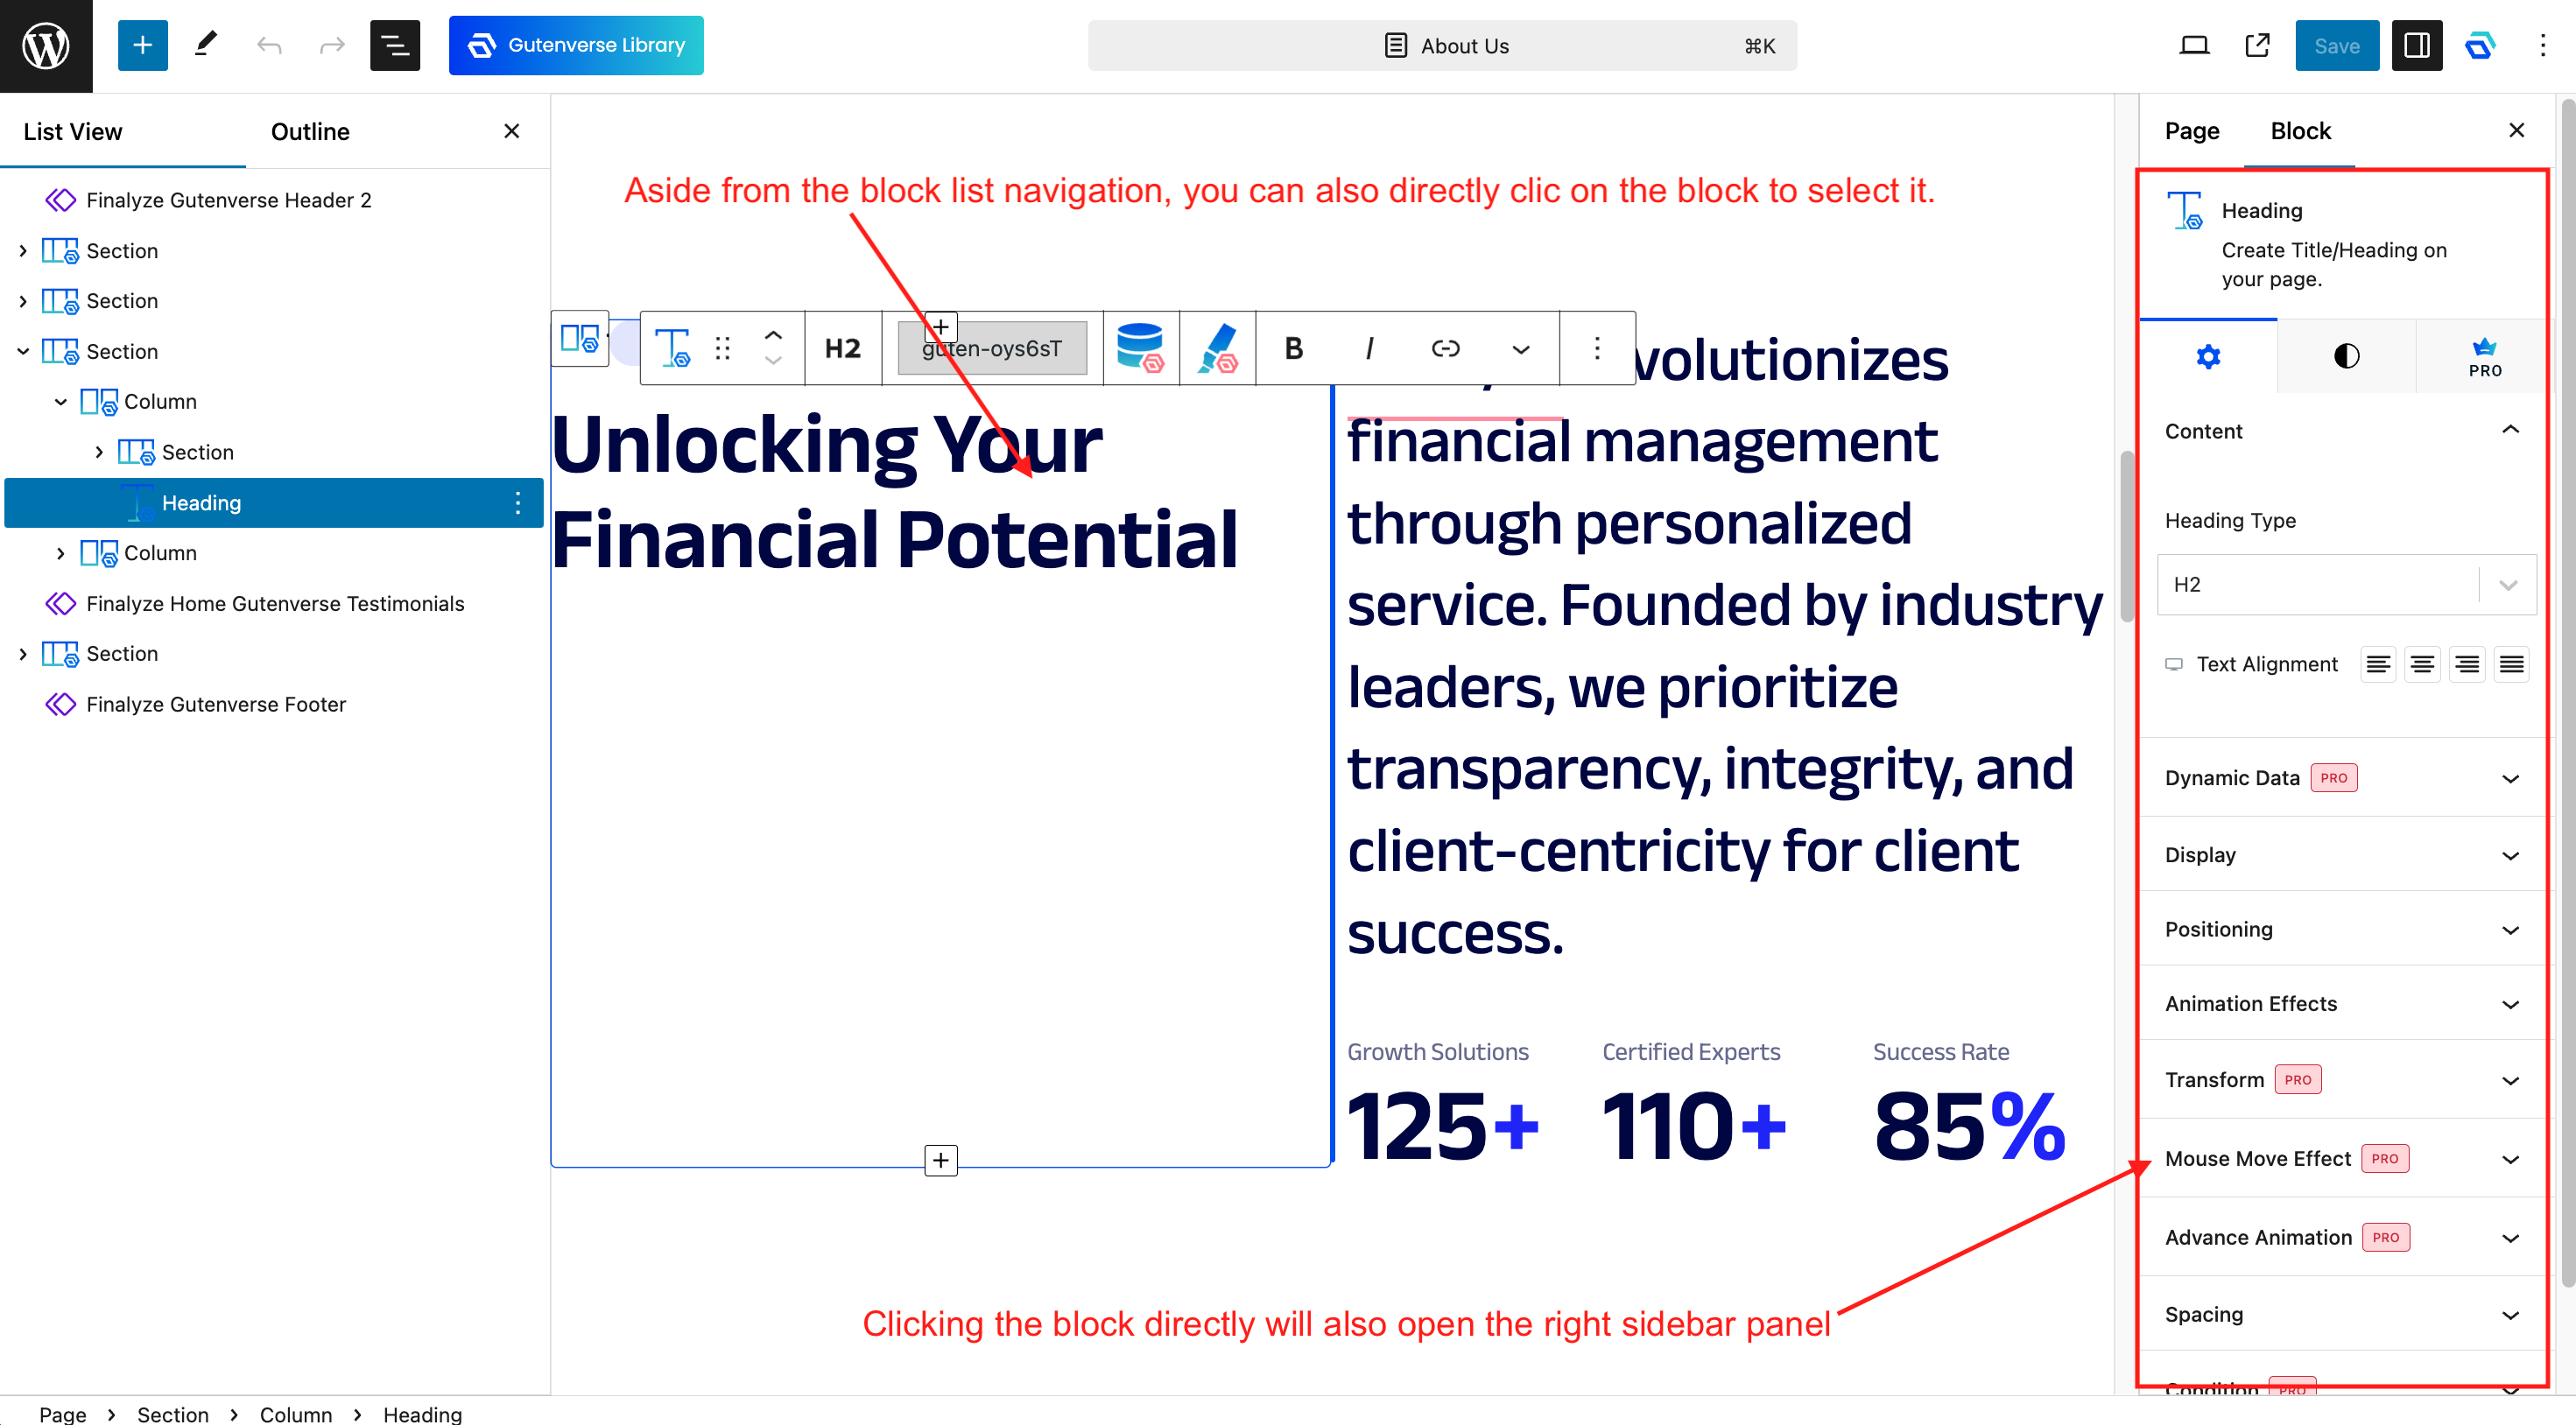Click the Save button
2576x1425 pixels.
click(2336, 45)
